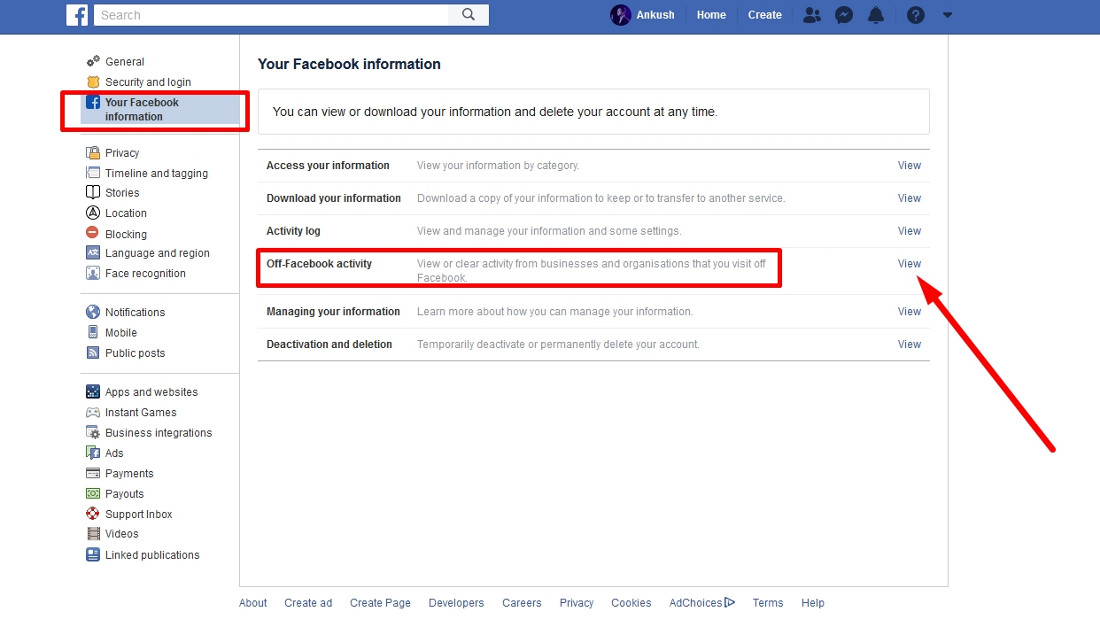The width and height of the screenshot is (1100, 627).
Task: Open Support Inbox
Action: click(138, 514)
